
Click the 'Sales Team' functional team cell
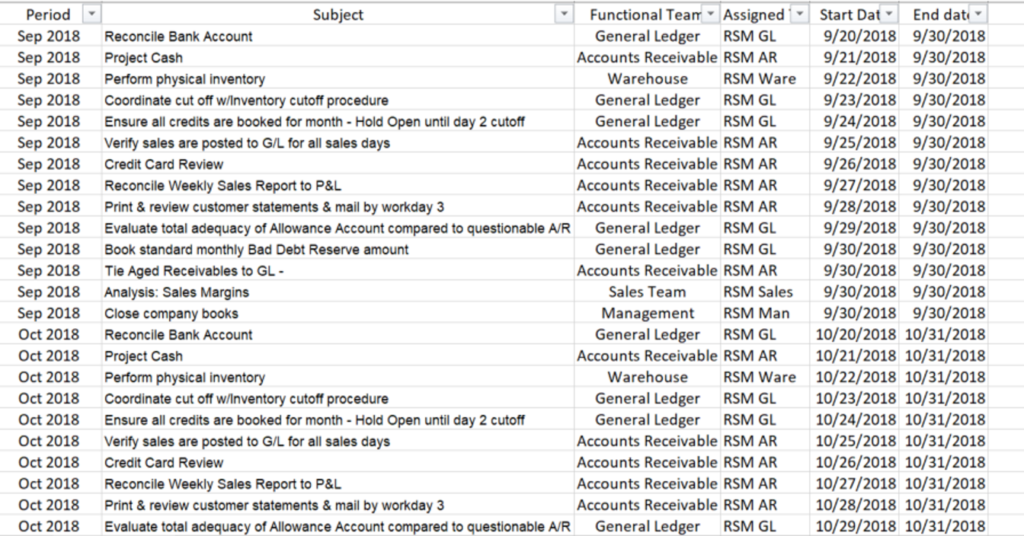(x=647, y=292)
